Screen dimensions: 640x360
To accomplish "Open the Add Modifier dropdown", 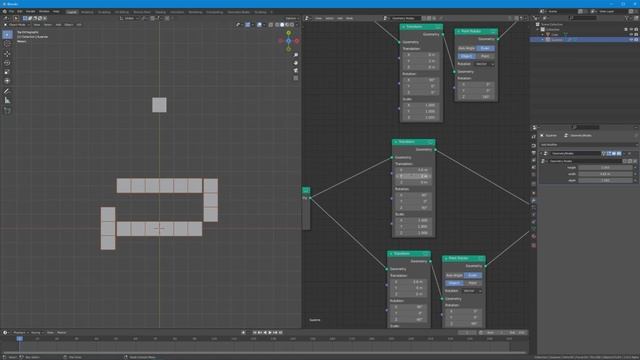I will (x=588, y=144).
